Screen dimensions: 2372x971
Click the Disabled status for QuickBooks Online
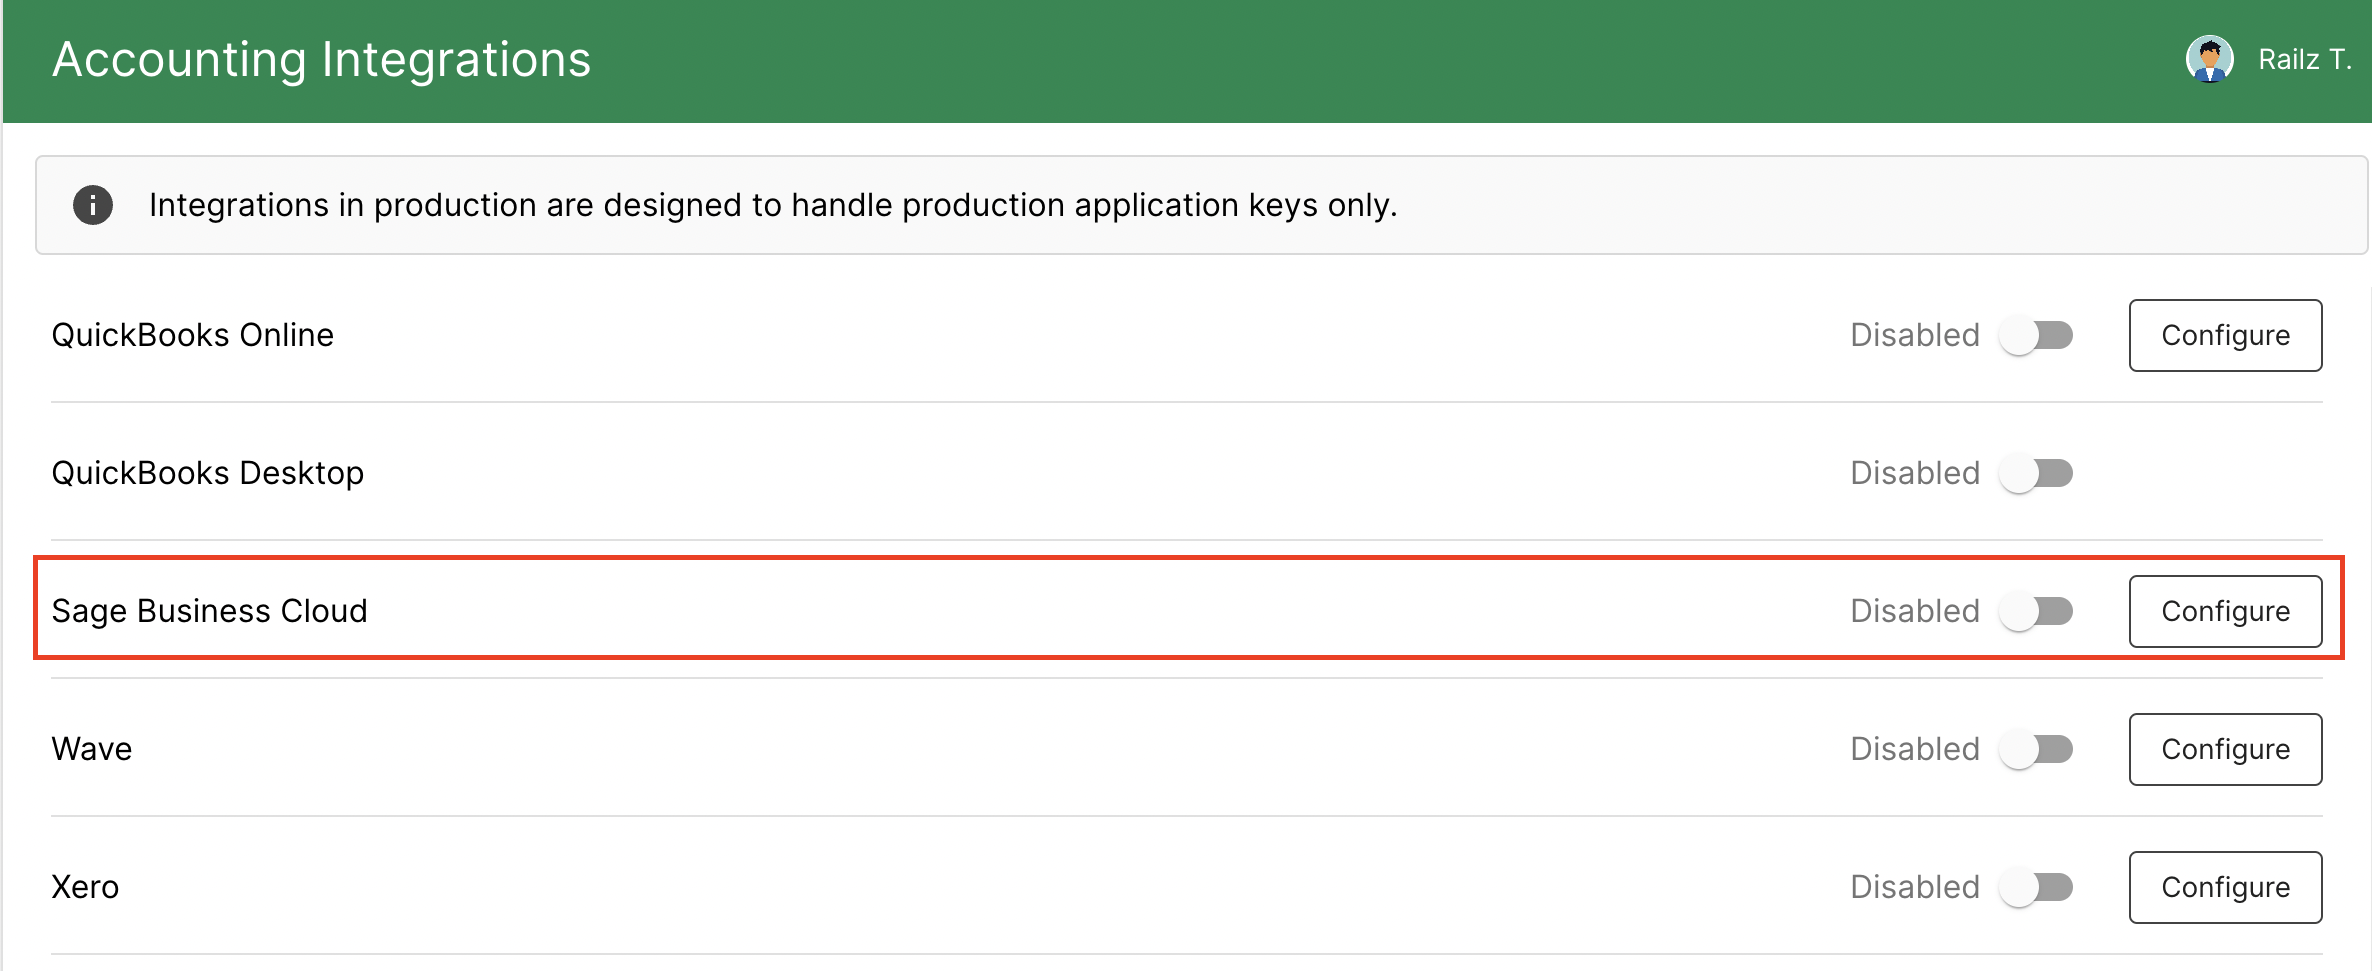coord(1914,335)
